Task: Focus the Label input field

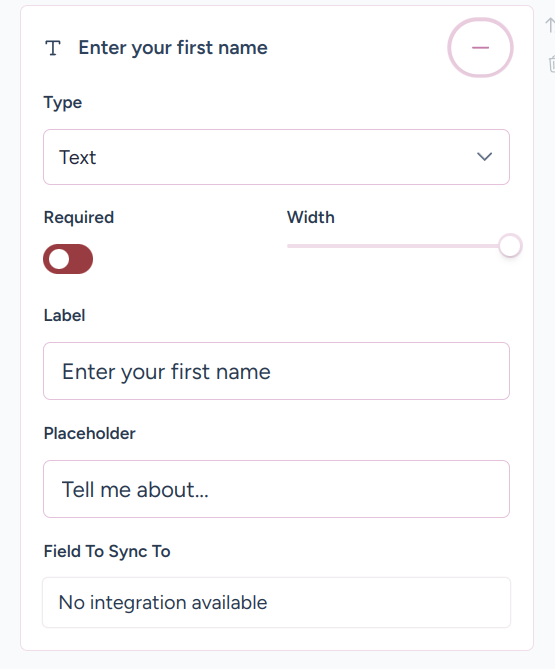Action: pos(276,371)
